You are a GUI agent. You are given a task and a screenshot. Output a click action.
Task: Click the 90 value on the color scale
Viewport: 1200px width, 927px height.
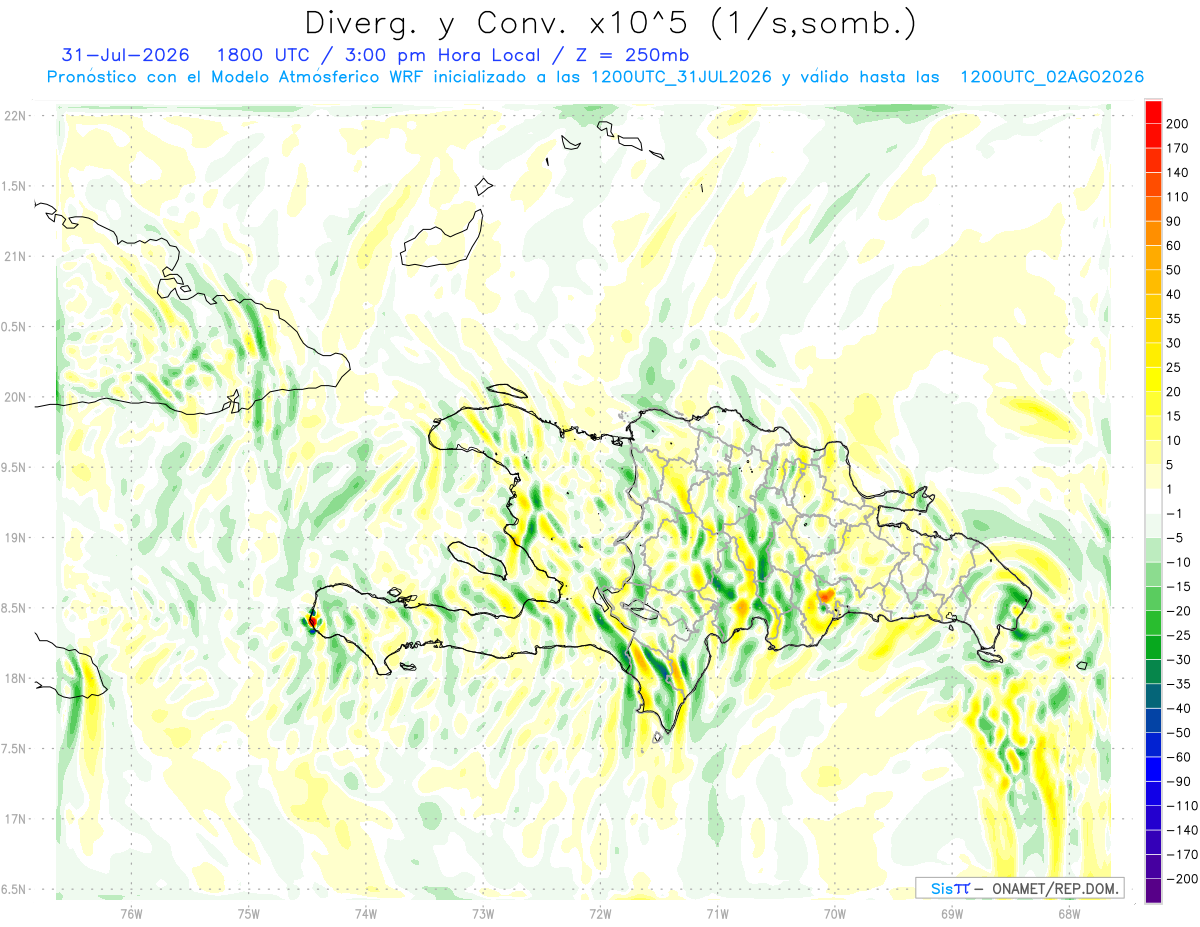coord(1173,221)
